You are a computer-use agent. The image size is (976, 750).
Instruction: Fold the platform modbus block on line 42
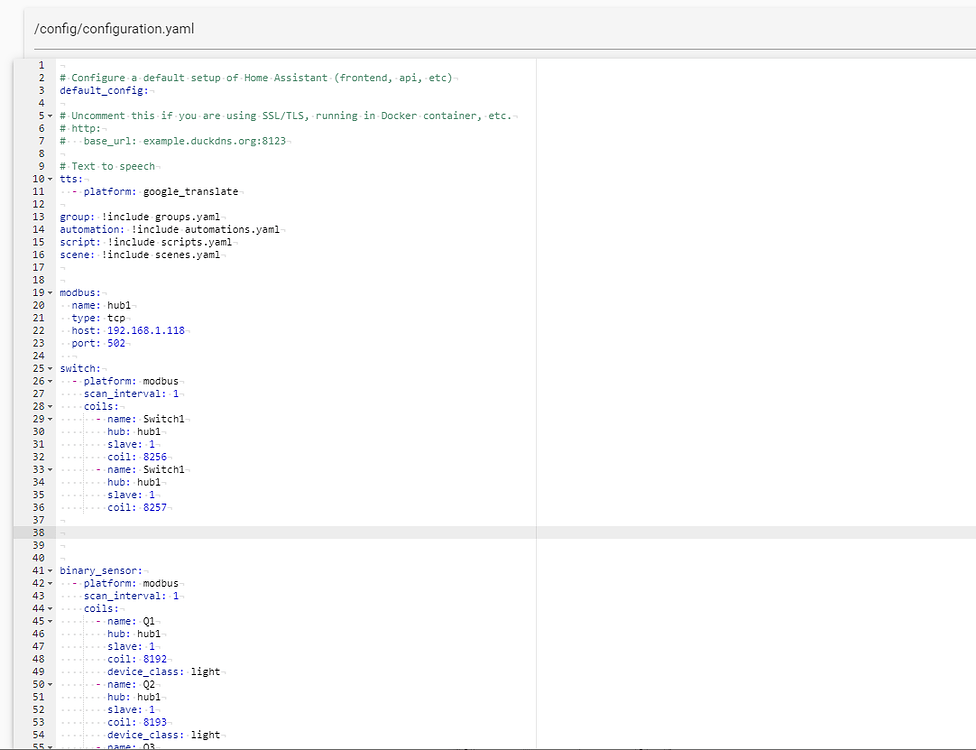pyautogui.click(x=50, y=583)
